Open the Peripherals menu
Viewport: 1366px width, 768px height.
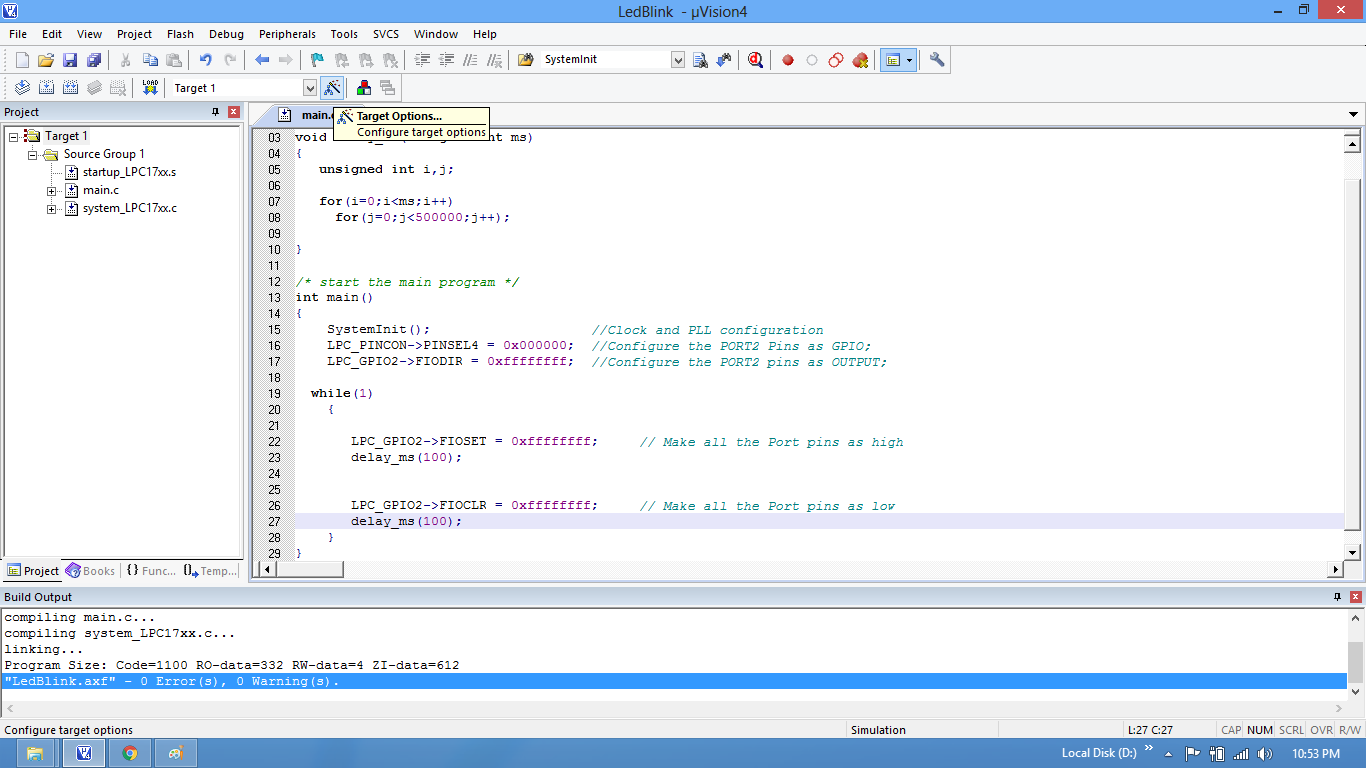(x=287, y=34)
